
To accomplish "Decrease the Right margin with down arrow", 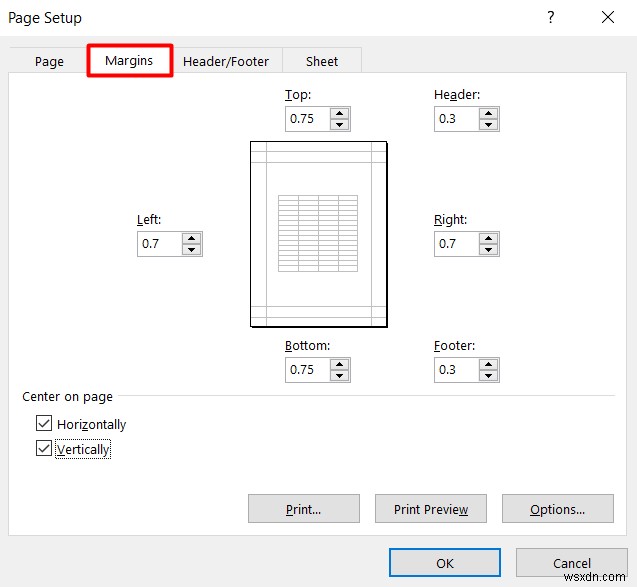I will pos(489,250).
